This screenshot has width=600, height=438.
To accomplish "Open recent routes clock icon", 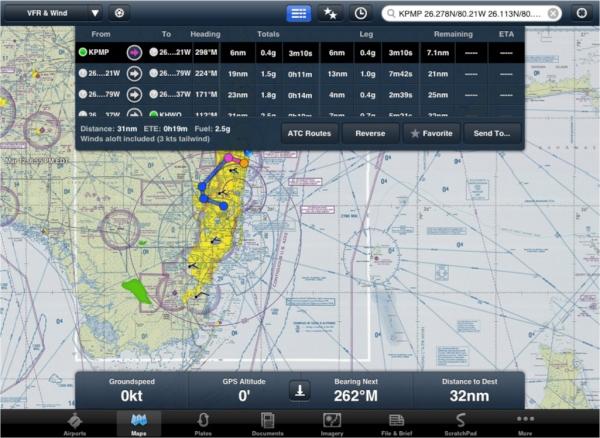I will pos(360,13).
